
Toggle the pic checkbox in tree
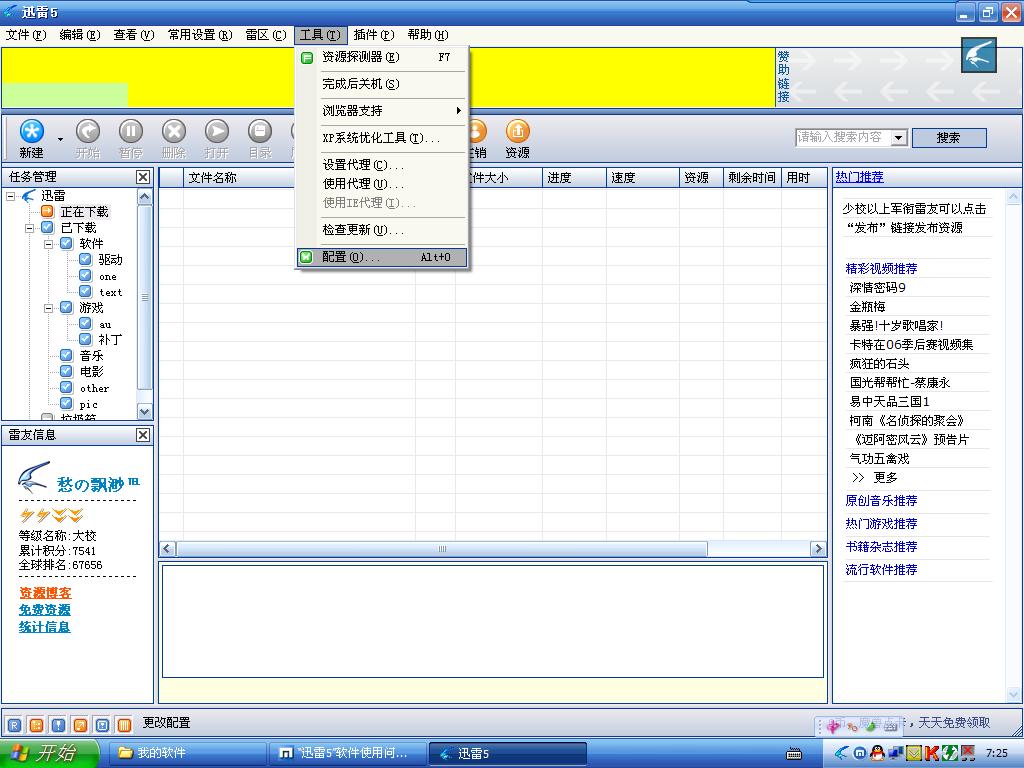point(66,403)
